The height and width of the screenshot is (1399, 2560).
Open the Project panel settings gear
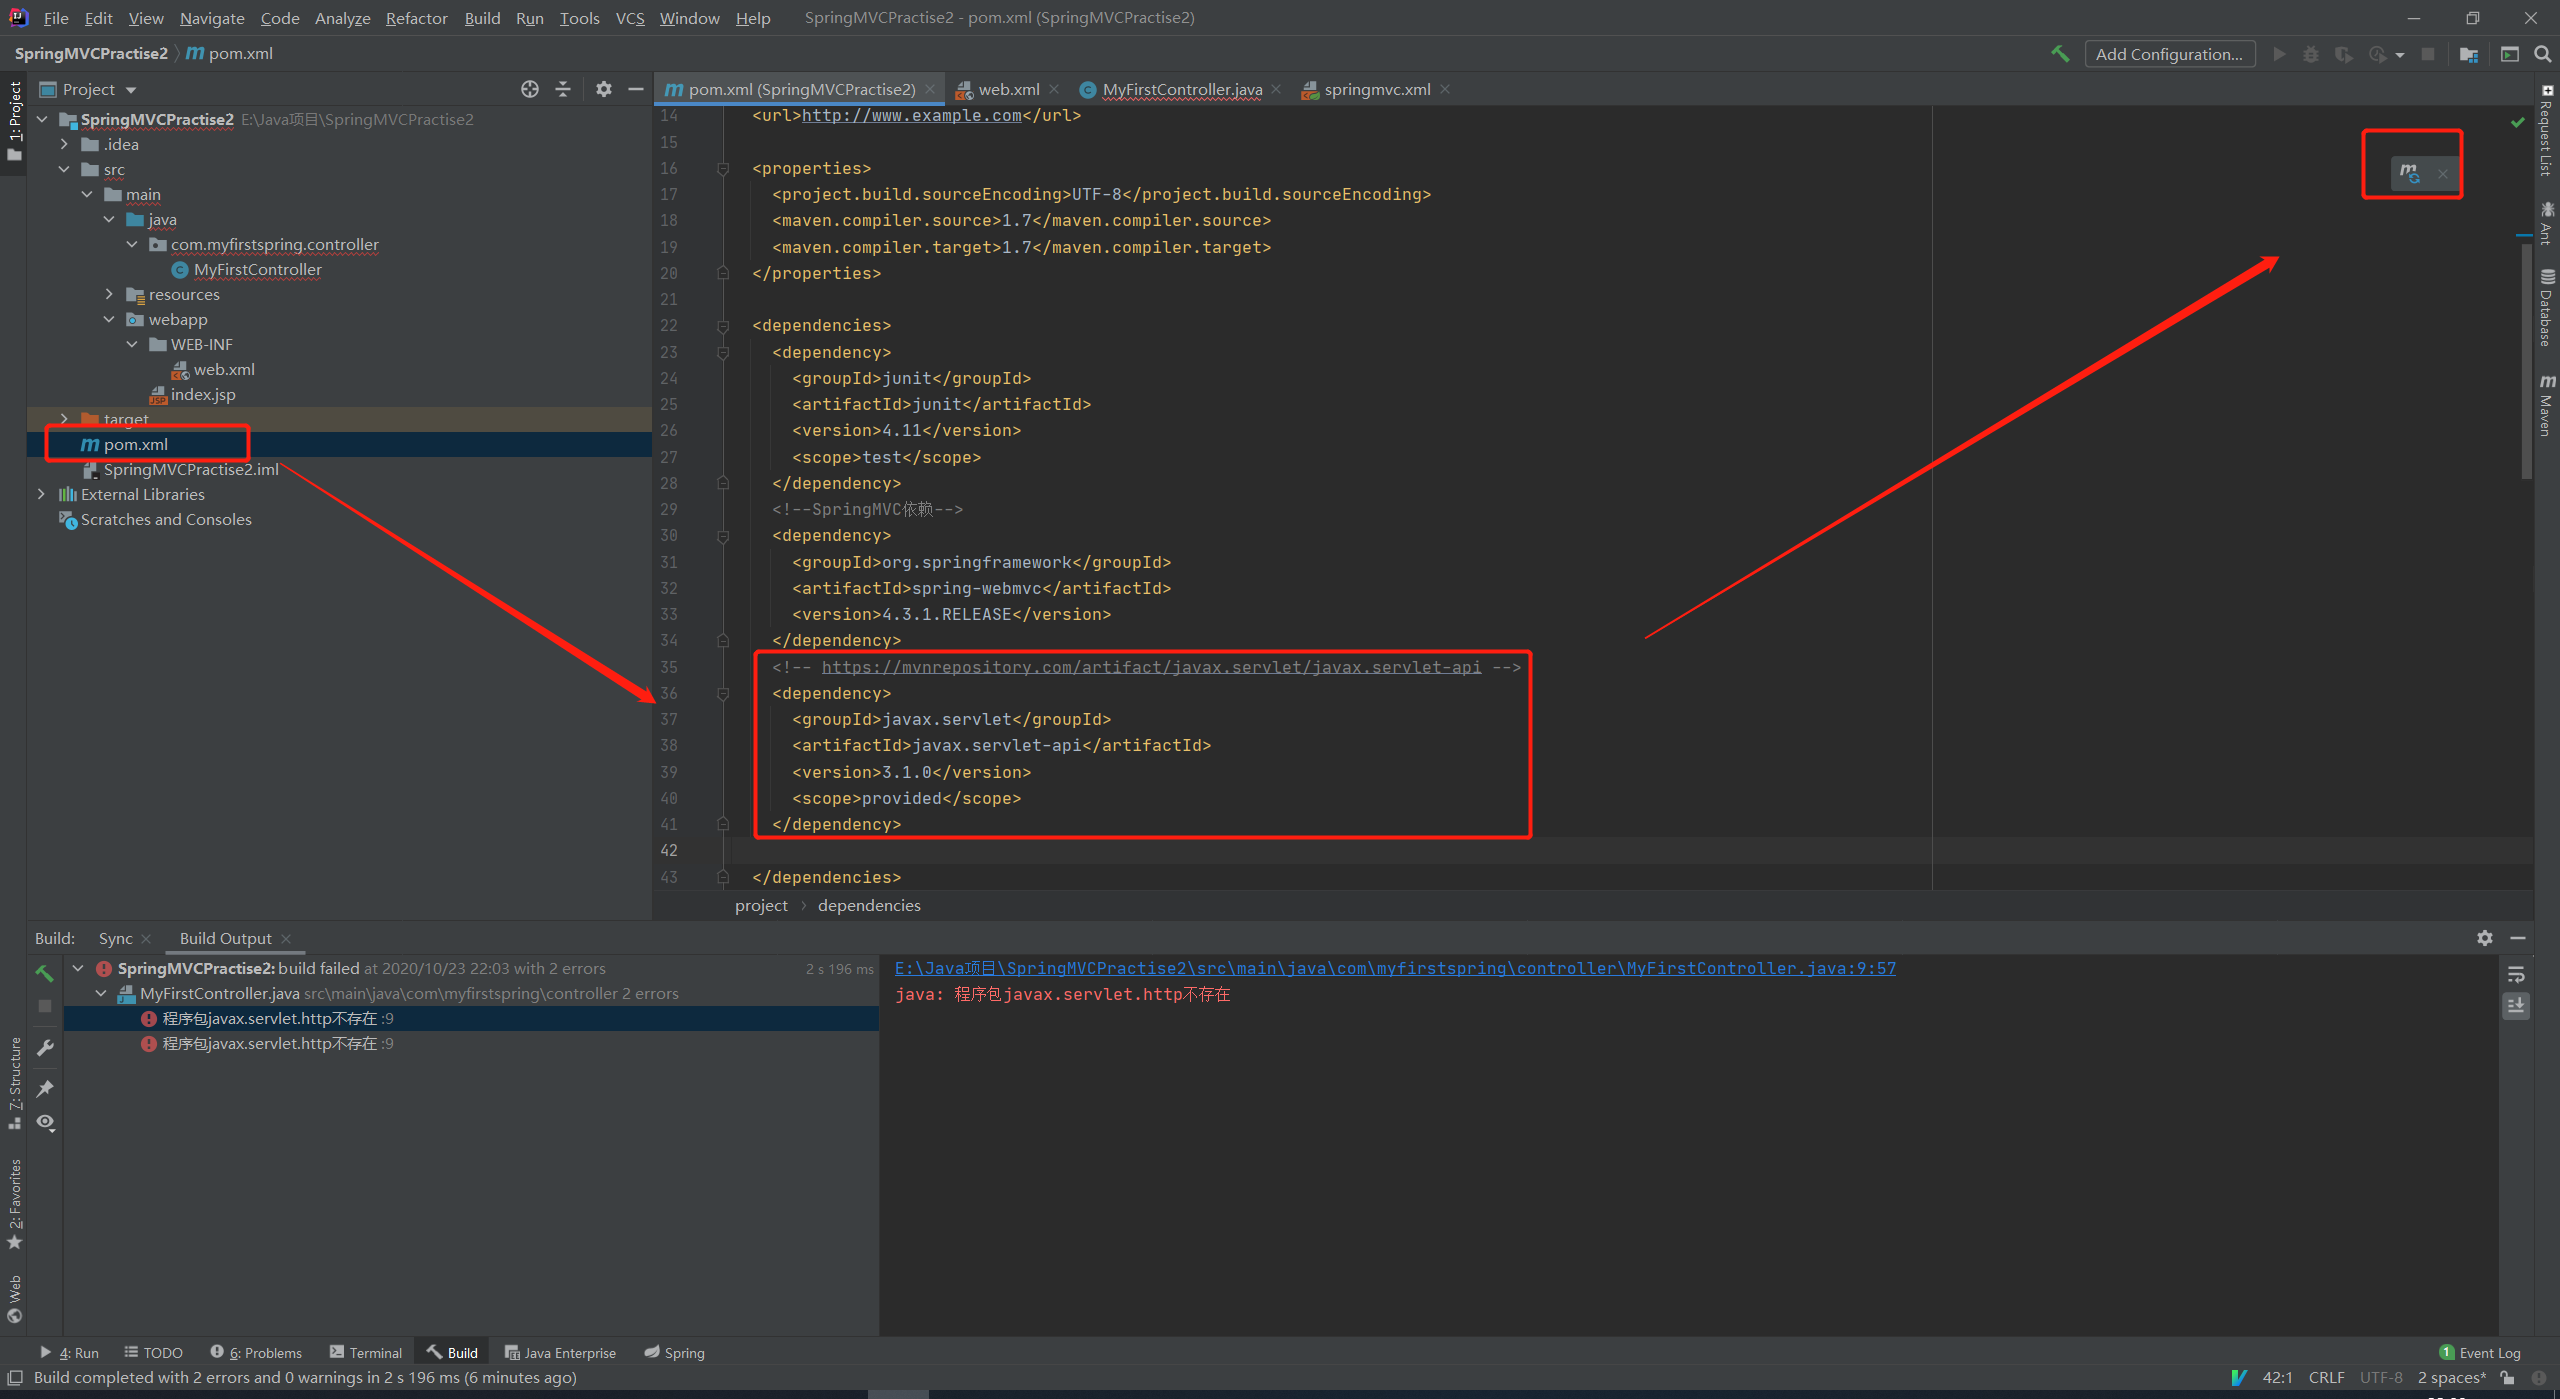[603, 89]
